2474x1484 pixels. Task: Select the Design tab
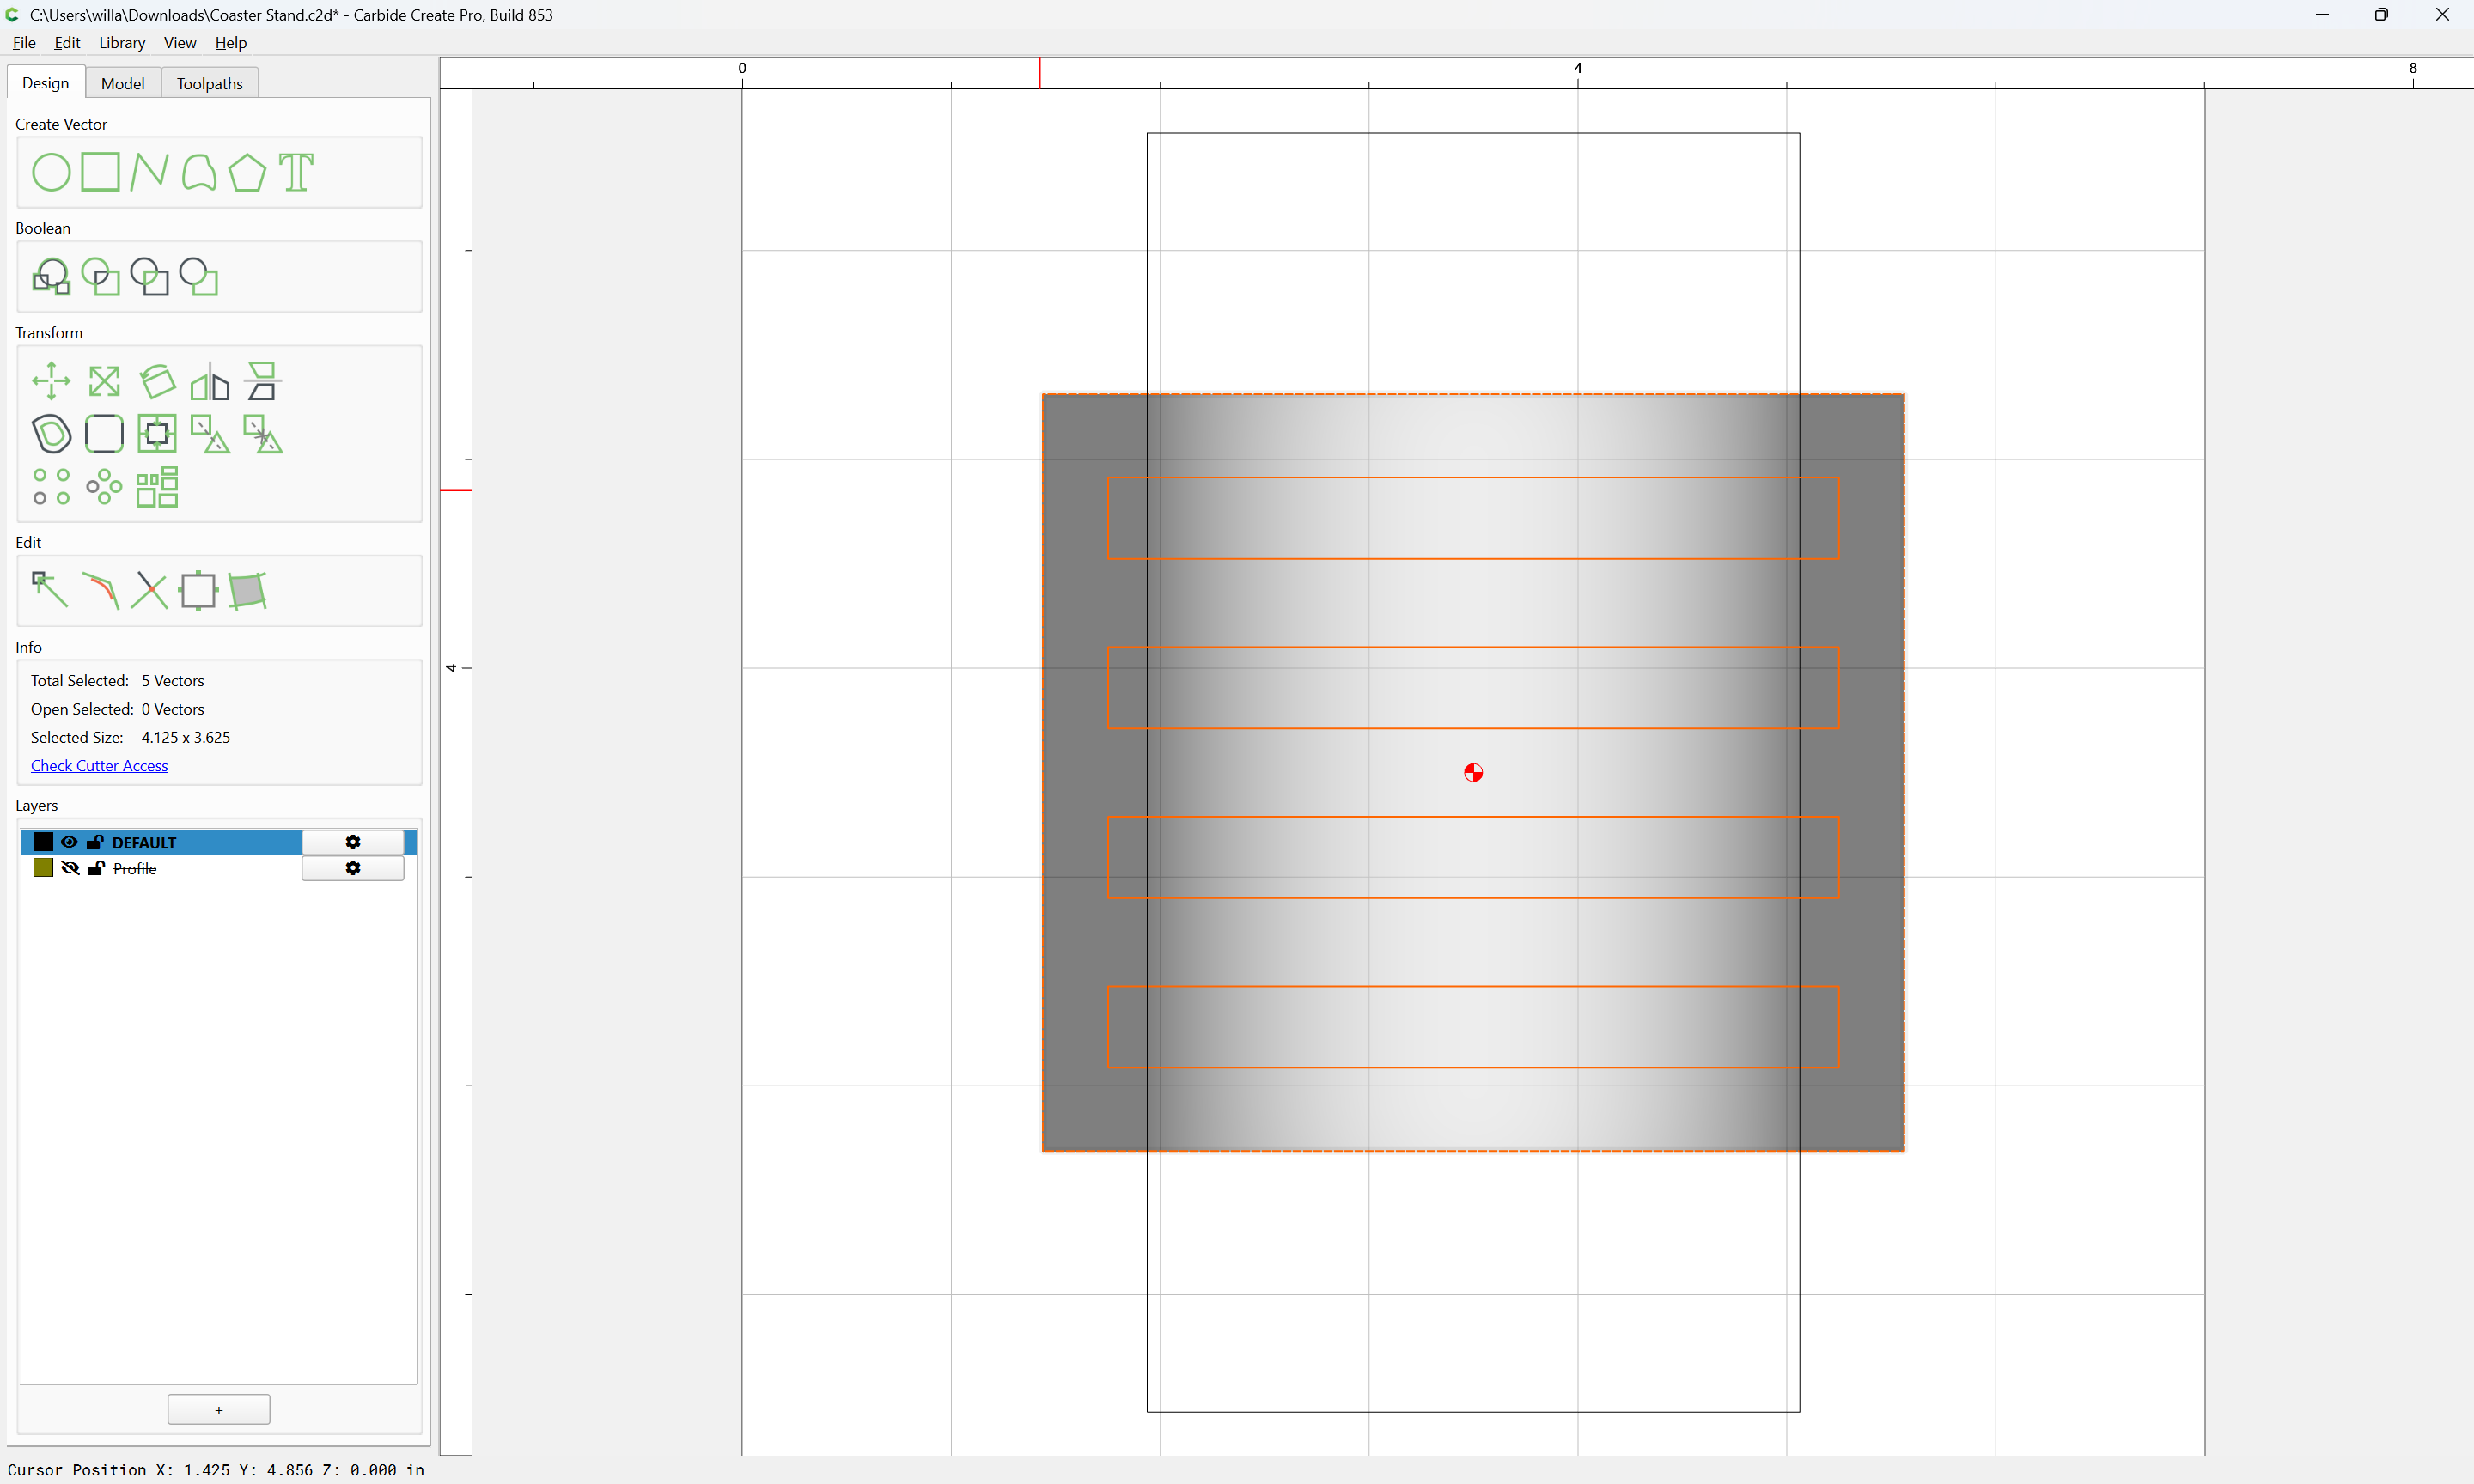coord(46,82)
